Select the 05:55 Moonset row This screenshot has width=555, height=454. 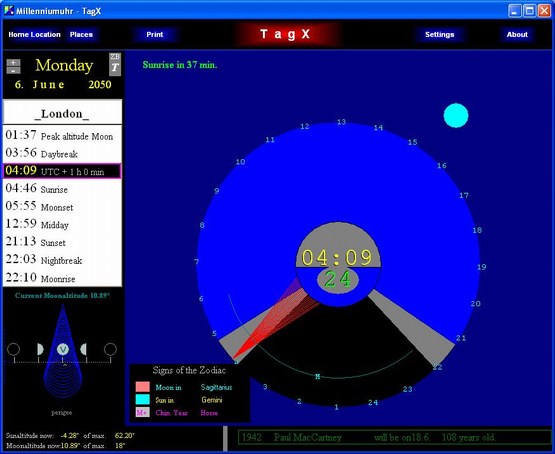pyautogui.click(x=62, y=206)
